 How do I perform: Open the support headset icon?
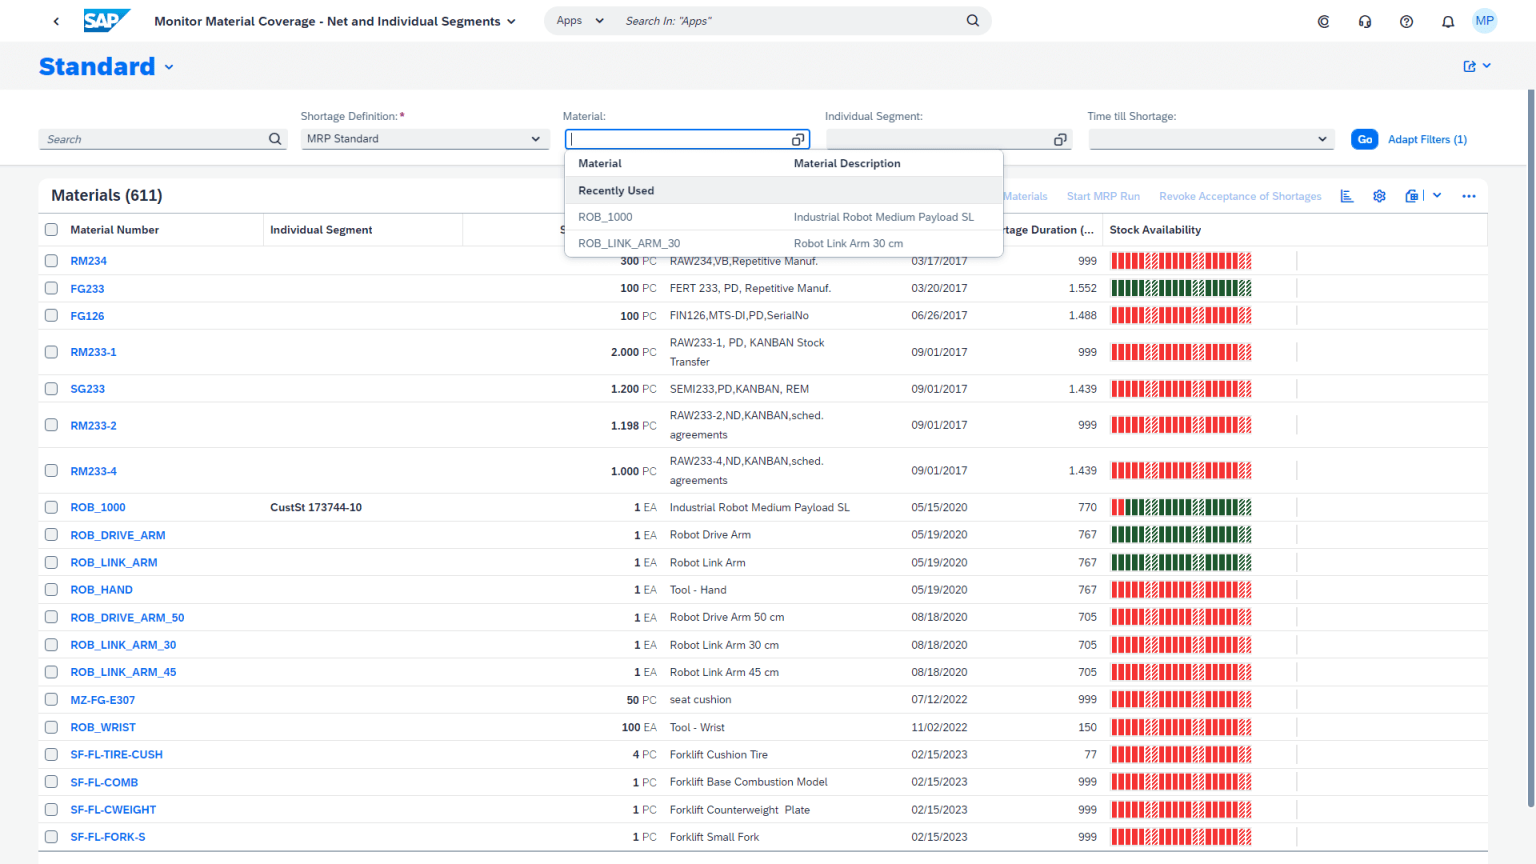coord(1364,20)
